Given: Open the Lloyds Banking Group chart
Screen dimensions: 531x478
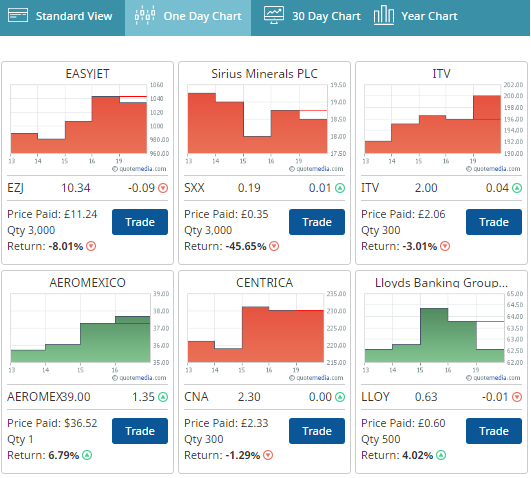Looking at the screenshot, I should pyautogui.click(x=441, y=336).
